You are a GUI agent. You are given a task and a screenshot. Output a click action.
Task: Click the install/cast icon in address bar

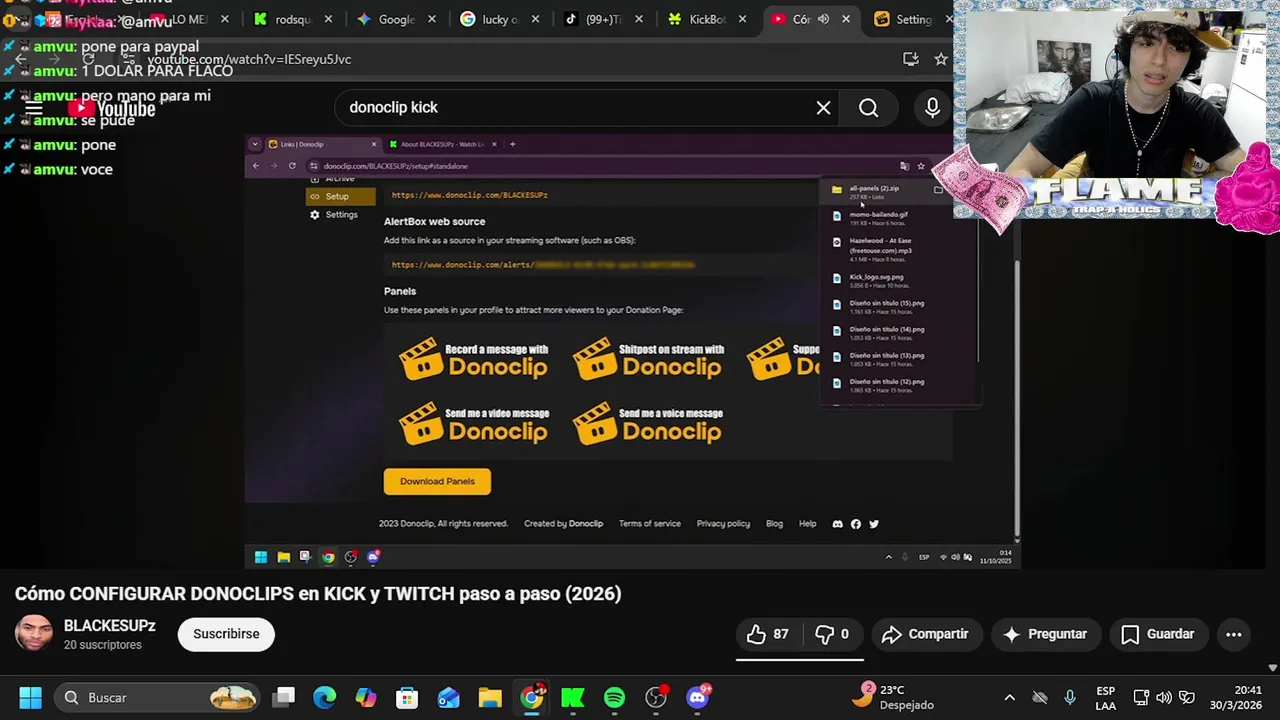click(x=910, y=59)
